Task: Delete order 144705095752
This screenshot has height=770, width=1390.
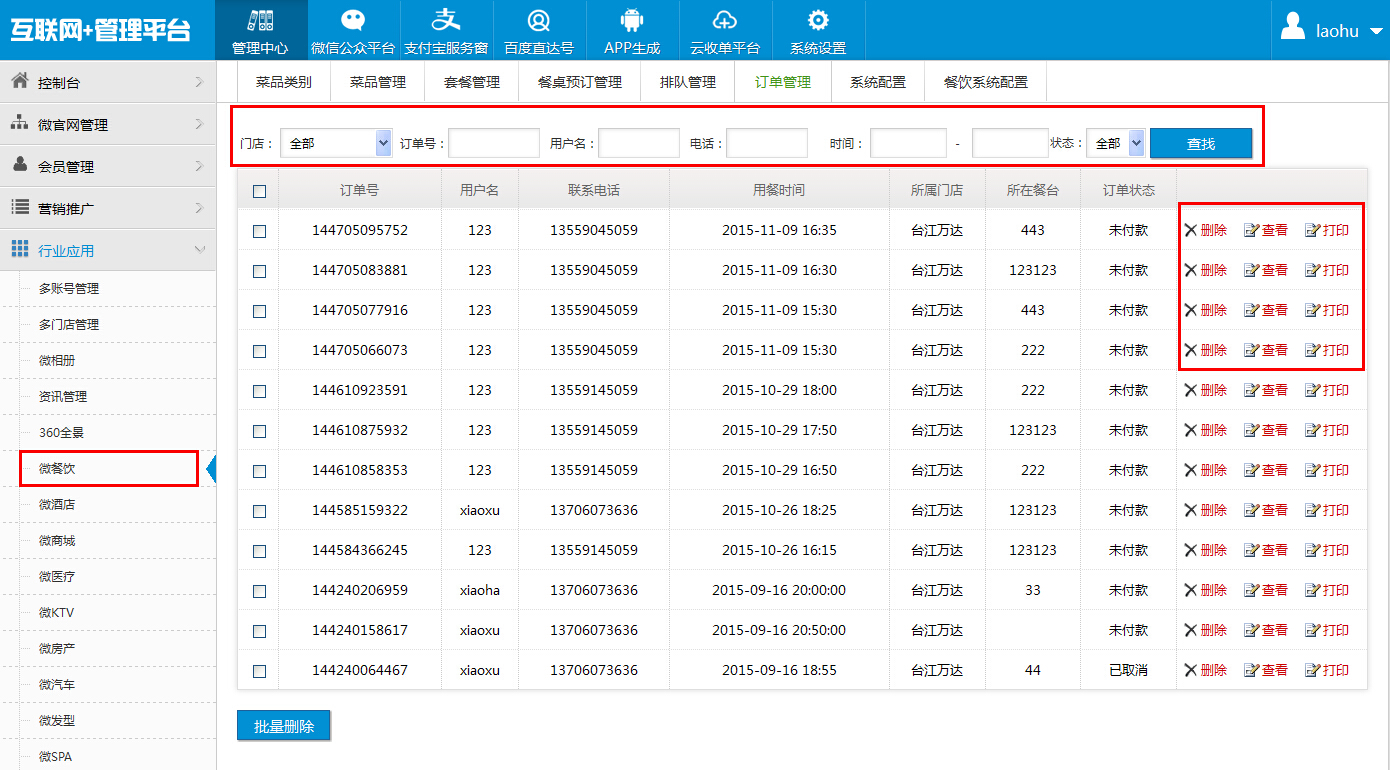Action: [x=1206, y=230]
